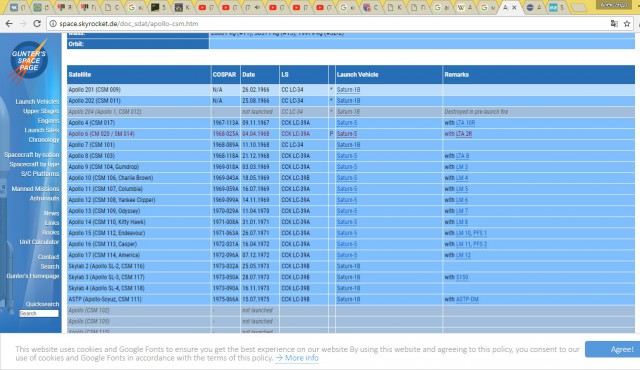Open the ASTP-DM link

(x=467, y=299)
